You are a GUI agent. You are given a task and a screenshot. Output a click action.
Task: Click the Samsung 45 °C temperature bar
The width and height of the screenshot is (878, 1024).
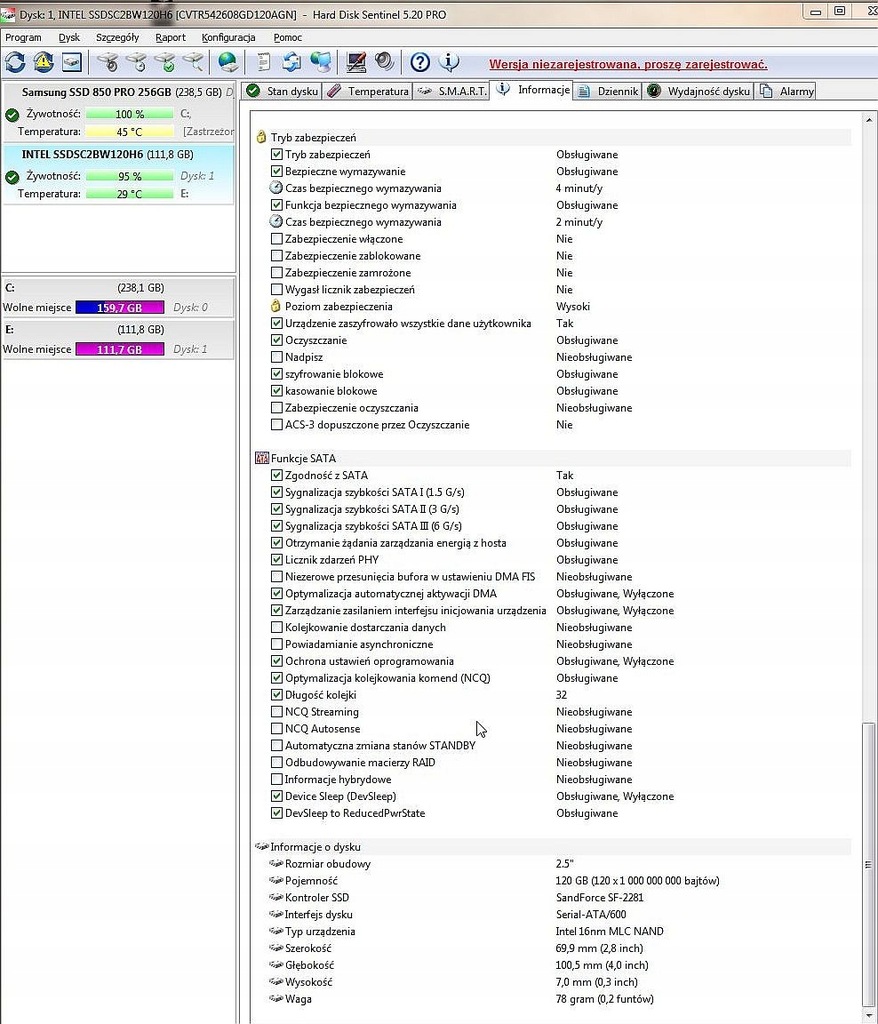(x=129, y=132)
